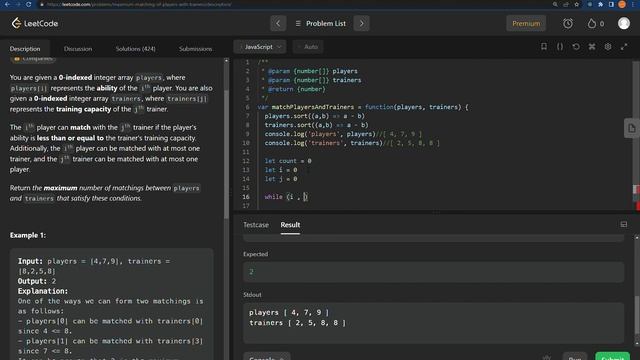Bookmark page with the star icon

point(576,4)
